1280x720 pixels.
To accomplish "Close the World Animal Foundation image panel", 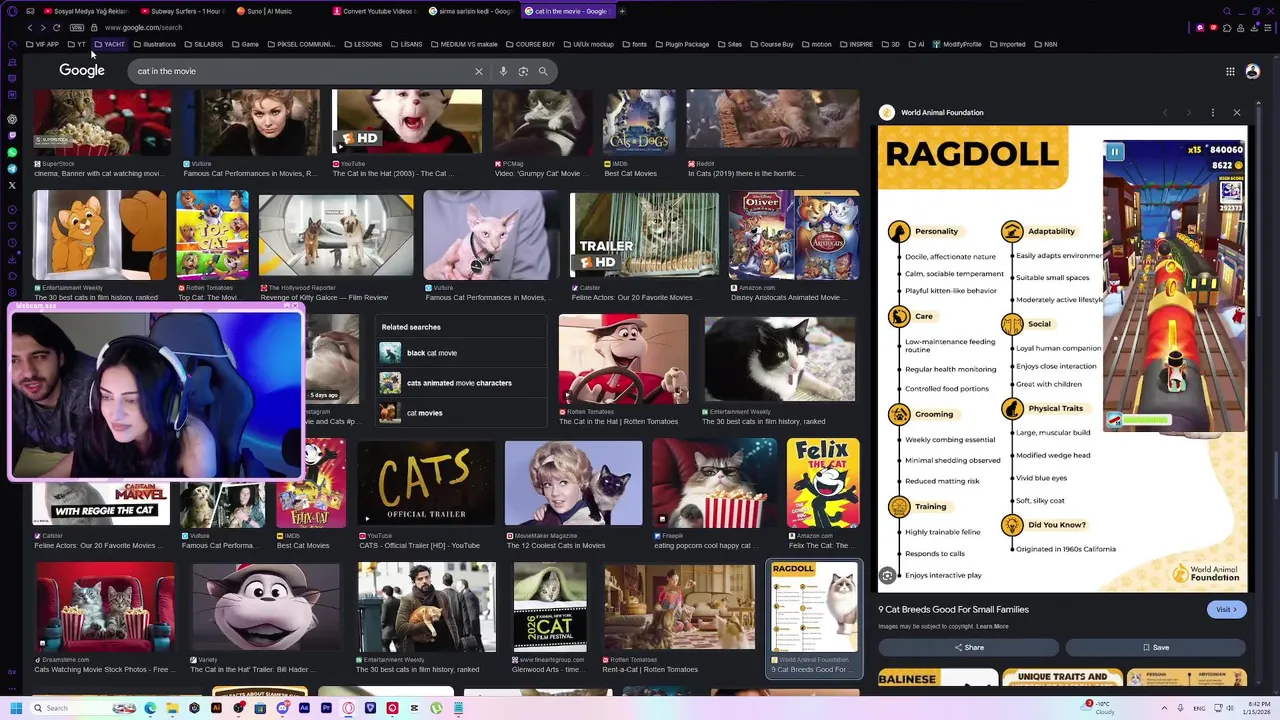I will tap(1237, 113).
